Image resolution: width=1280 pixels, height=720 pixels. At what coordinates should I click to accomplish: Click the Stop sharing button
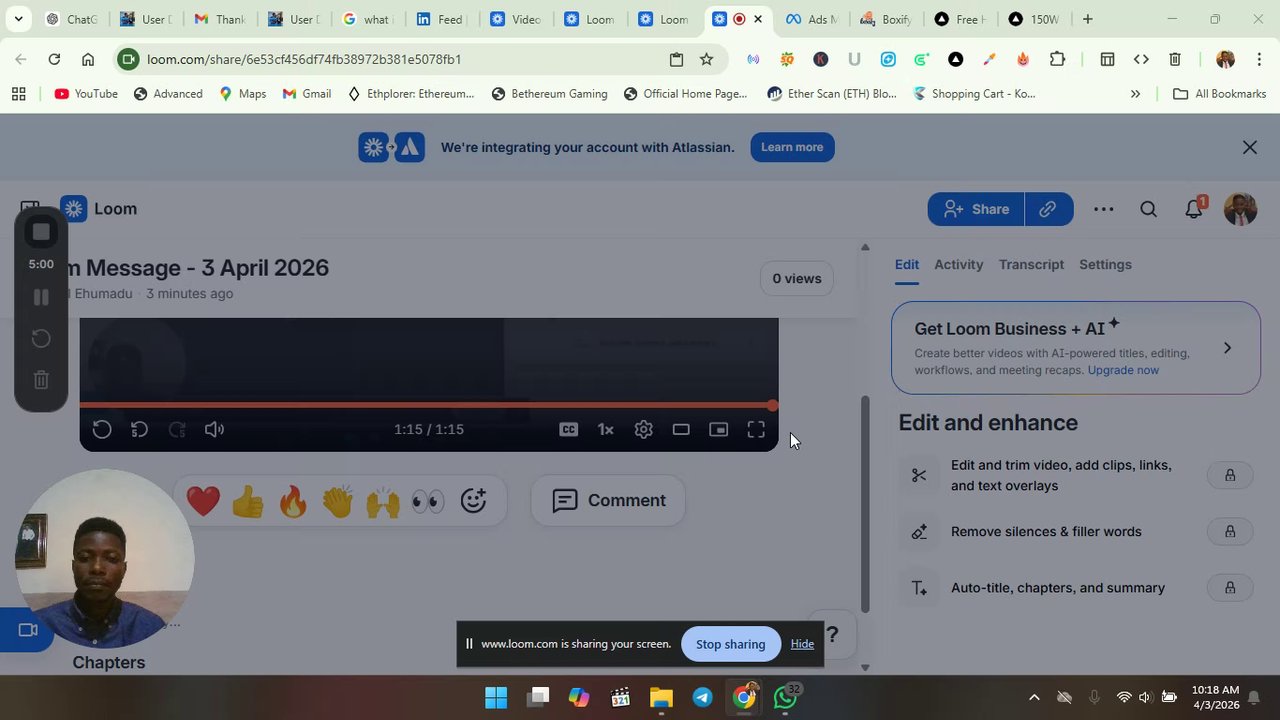[730, 644]
